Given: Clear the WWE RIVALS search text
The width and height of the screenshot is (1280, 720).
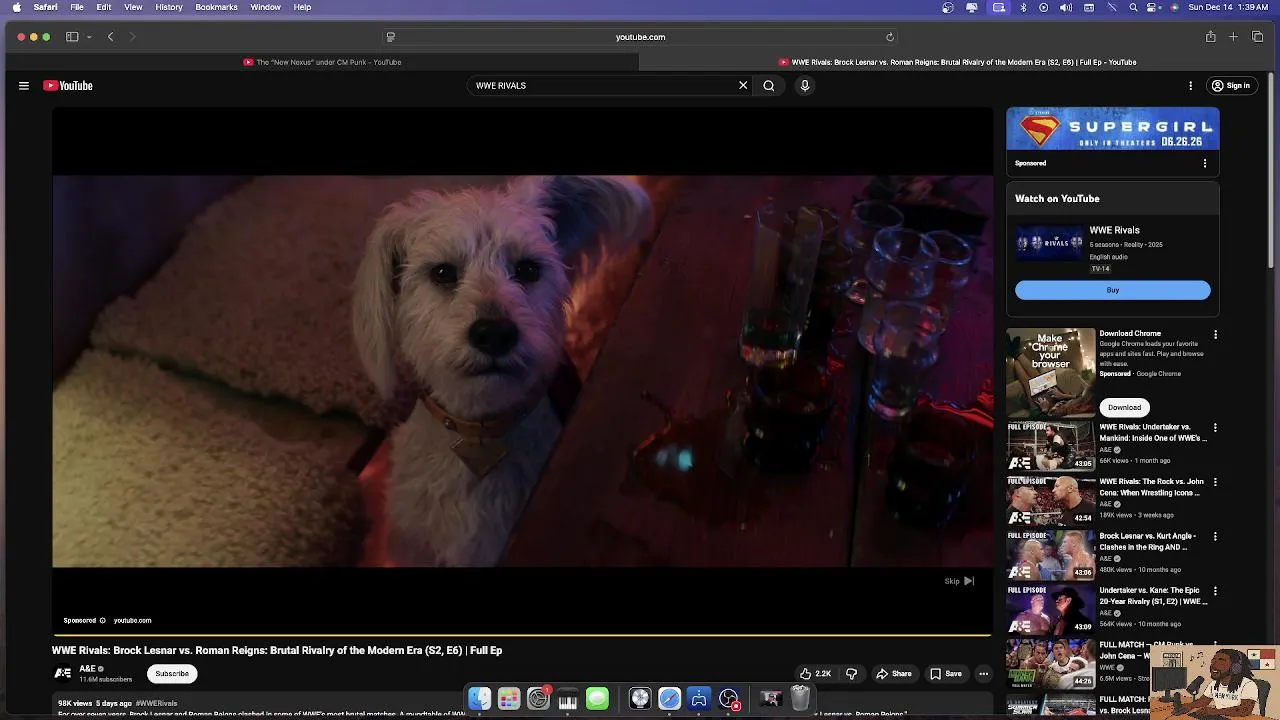Looking at the screenshot, I should pyautogui.click(x=743, y=86).
